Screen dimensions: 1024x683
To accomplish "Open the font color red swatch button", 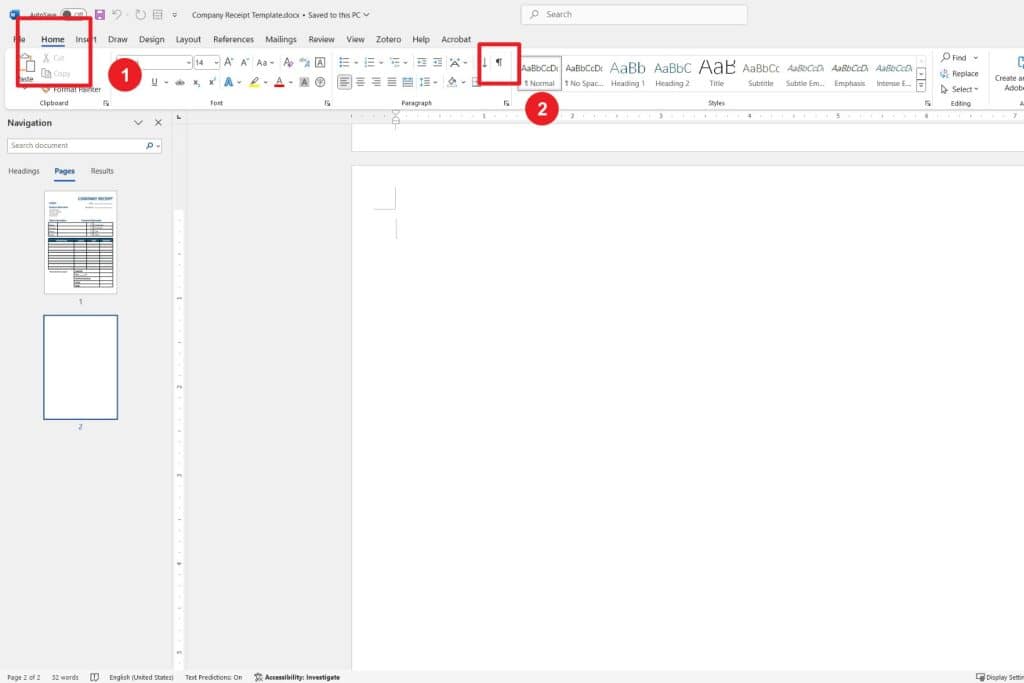I will pos(278,82).
